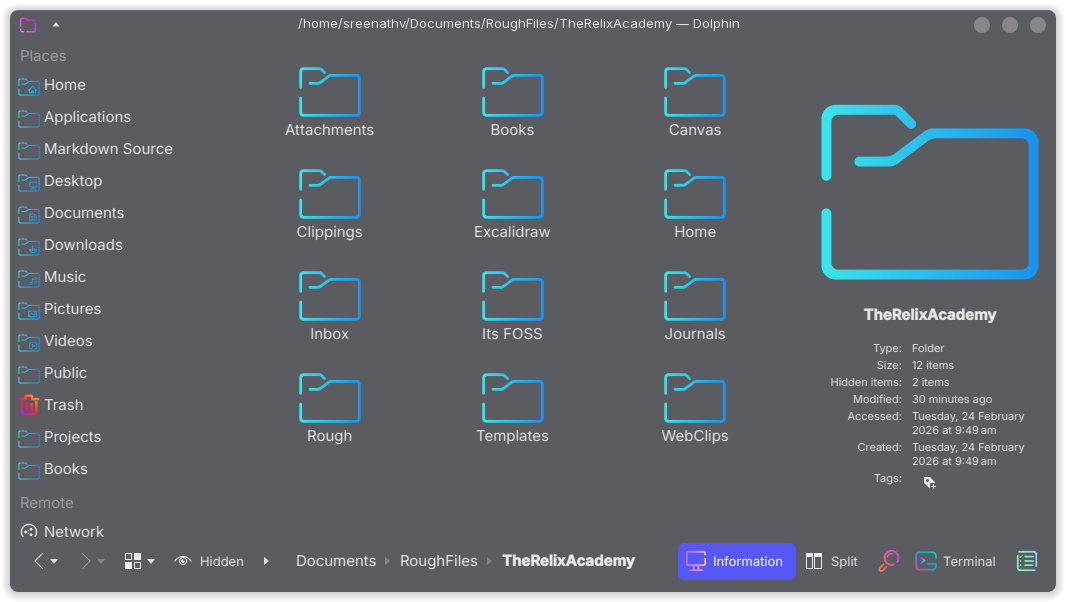Open the Excalidraw folder
Viewport: 1066px width, 602px height.
pyautogui.click(x=512, y=204)
